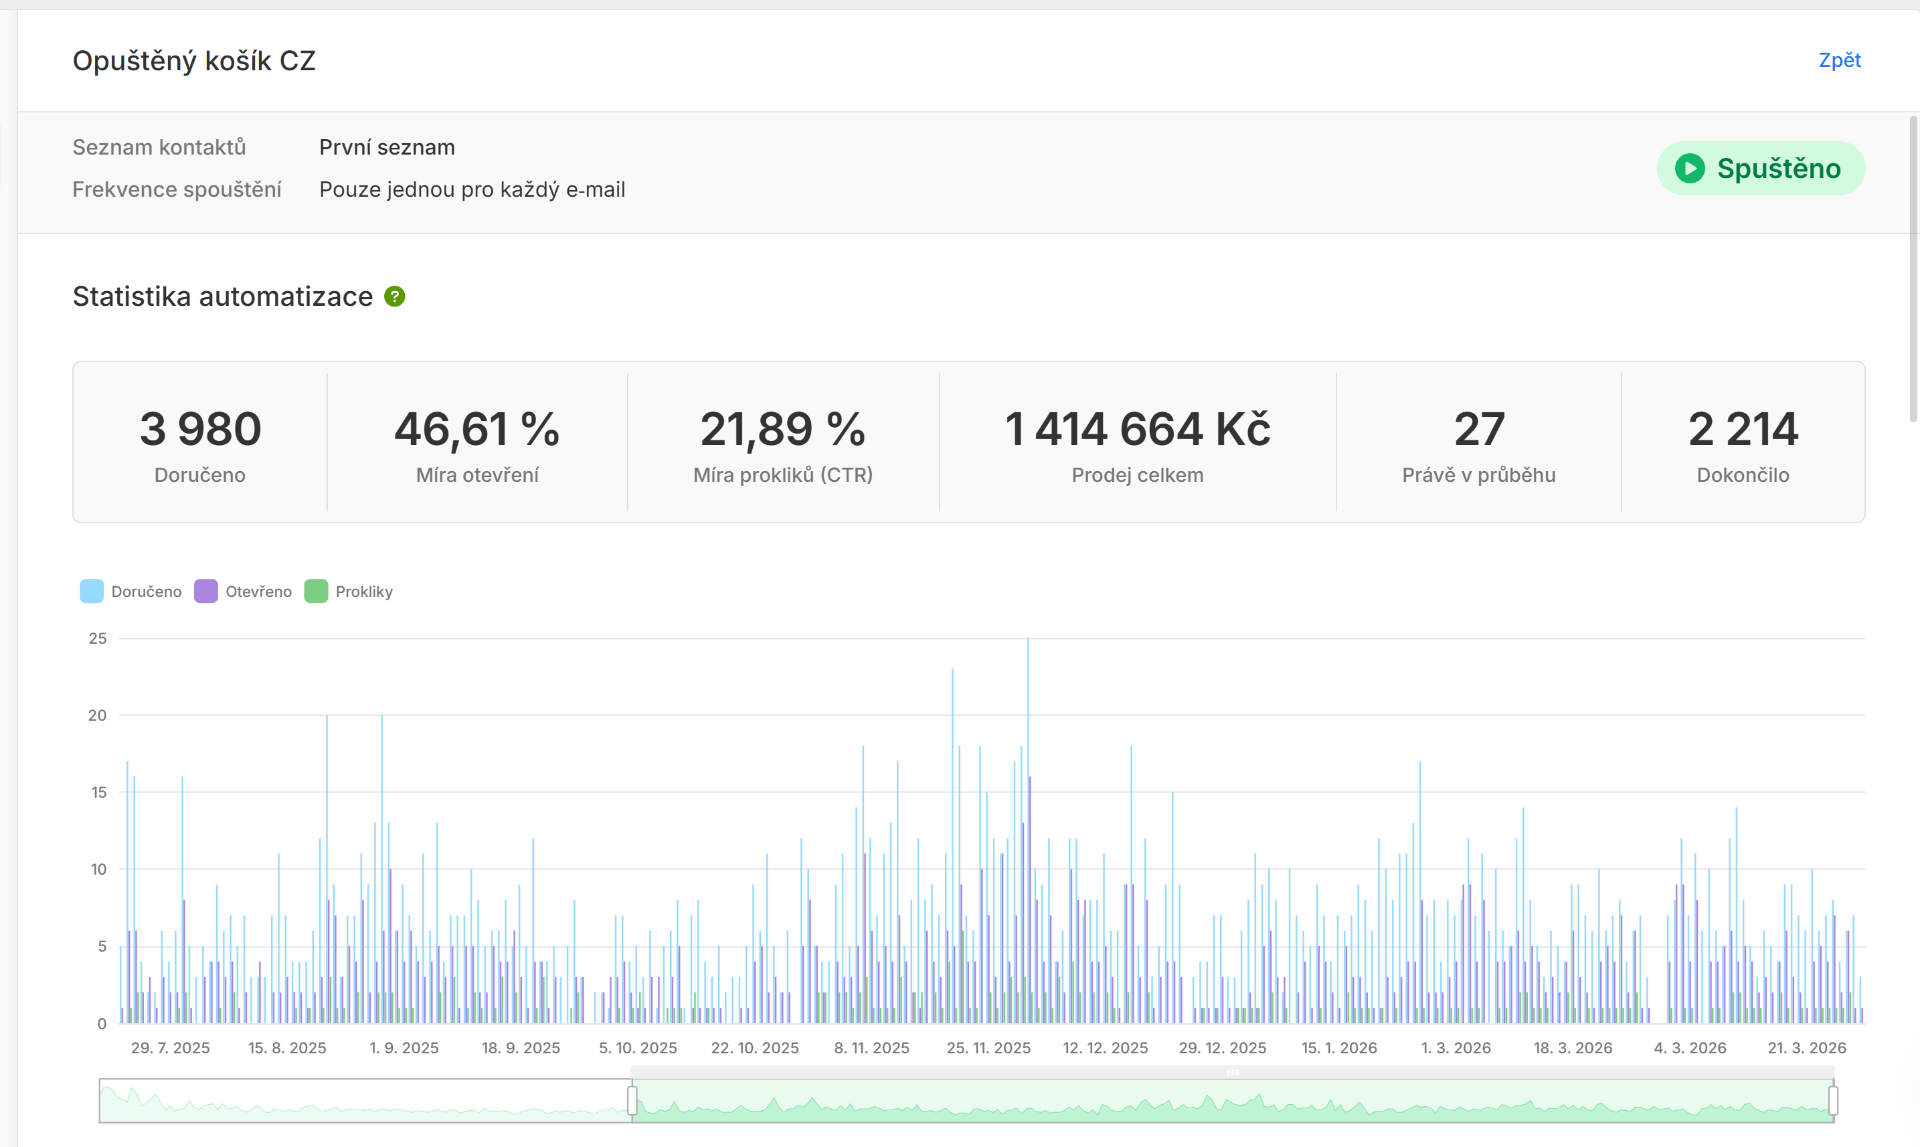The width and height of the screenshot is (1920, 1147).
Task: Click the První seznam contact list value
Action: coord(387,147)
